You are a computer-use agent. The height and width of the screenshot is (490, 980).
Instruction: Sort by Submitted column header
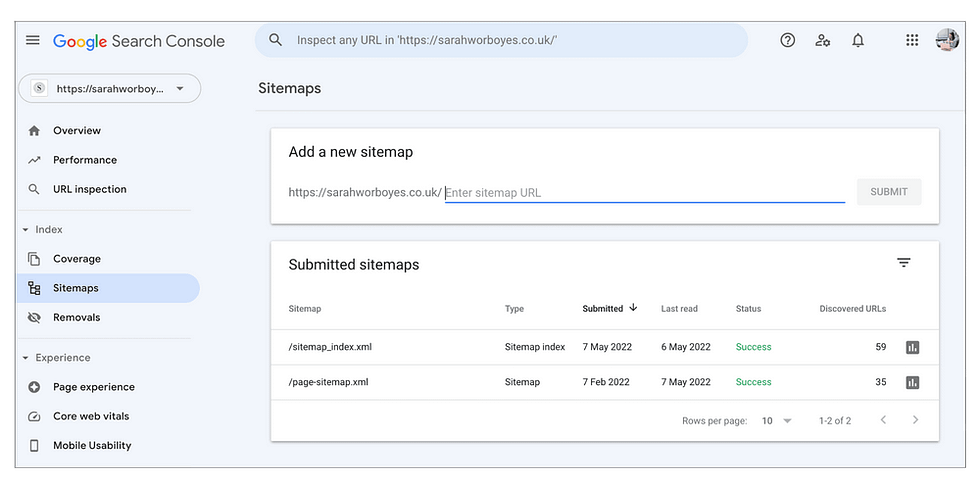coord(609,309)
